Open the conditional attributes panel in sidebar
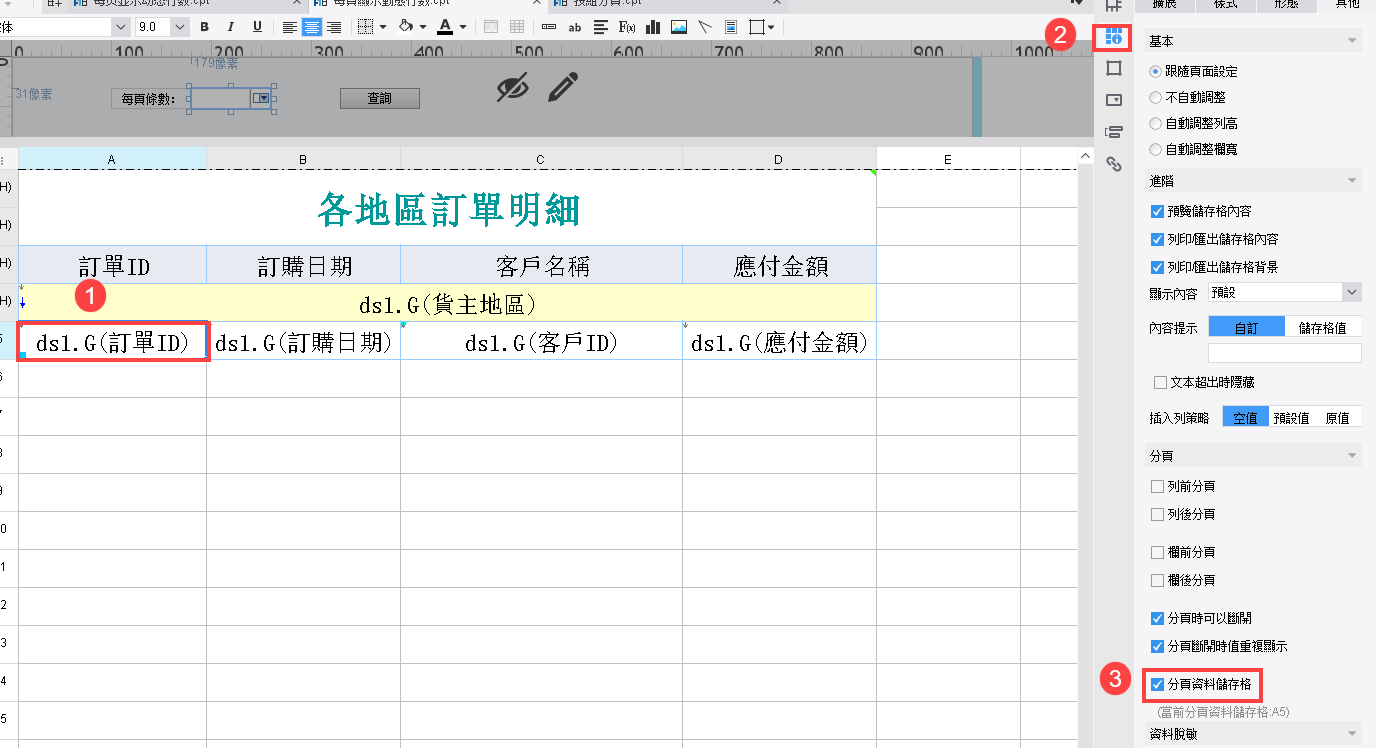The height and width of the screenshot is (748, 1376). [1114, 132]
